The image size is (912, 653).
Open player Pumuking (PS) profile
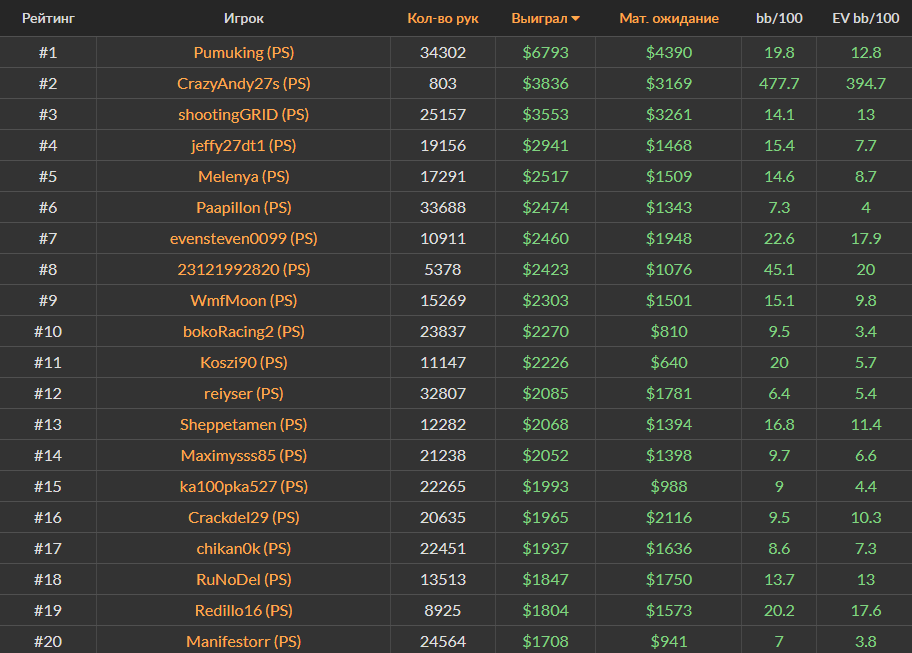pos(243,52)
